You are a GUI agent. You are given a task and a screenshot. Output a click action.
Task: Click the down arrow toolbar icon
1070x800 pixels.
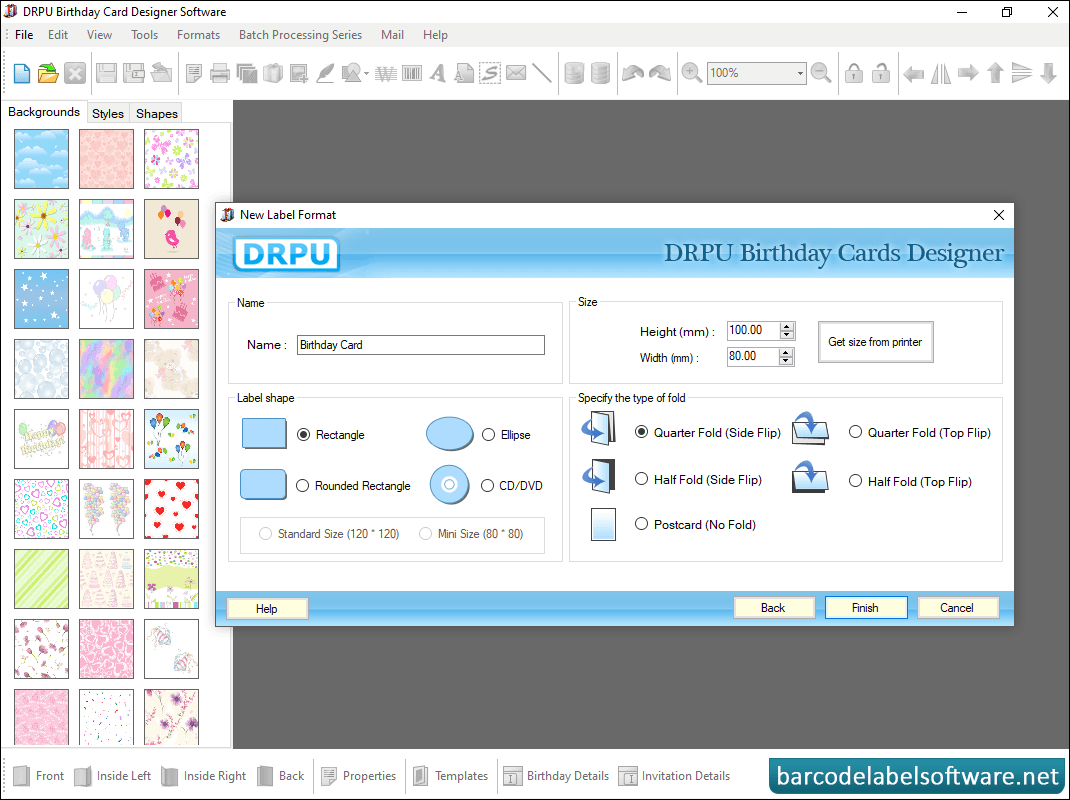point(1049,73)
